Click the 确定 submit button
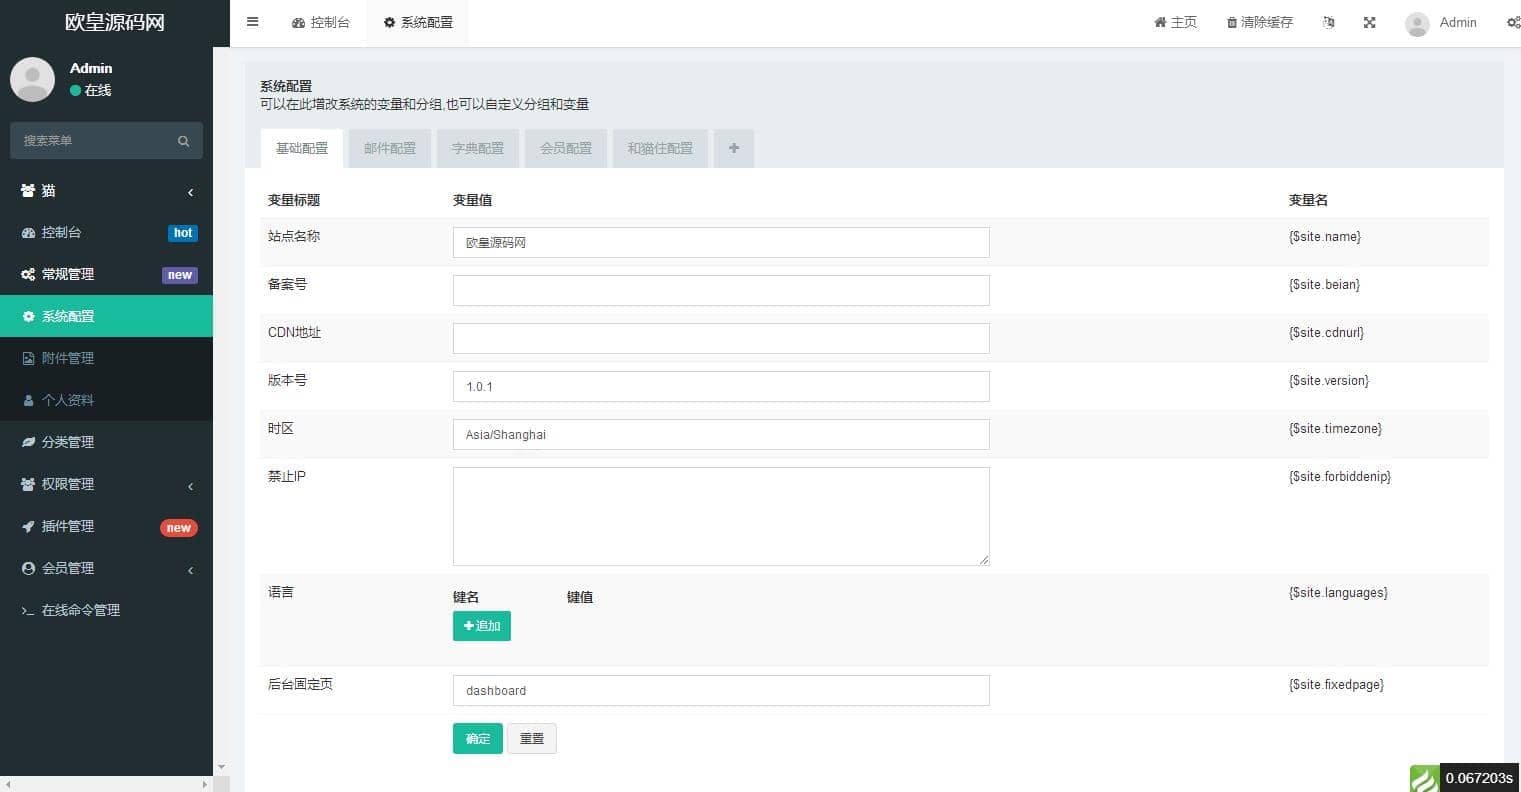The image size is (1521, 792). pos(477,739)
